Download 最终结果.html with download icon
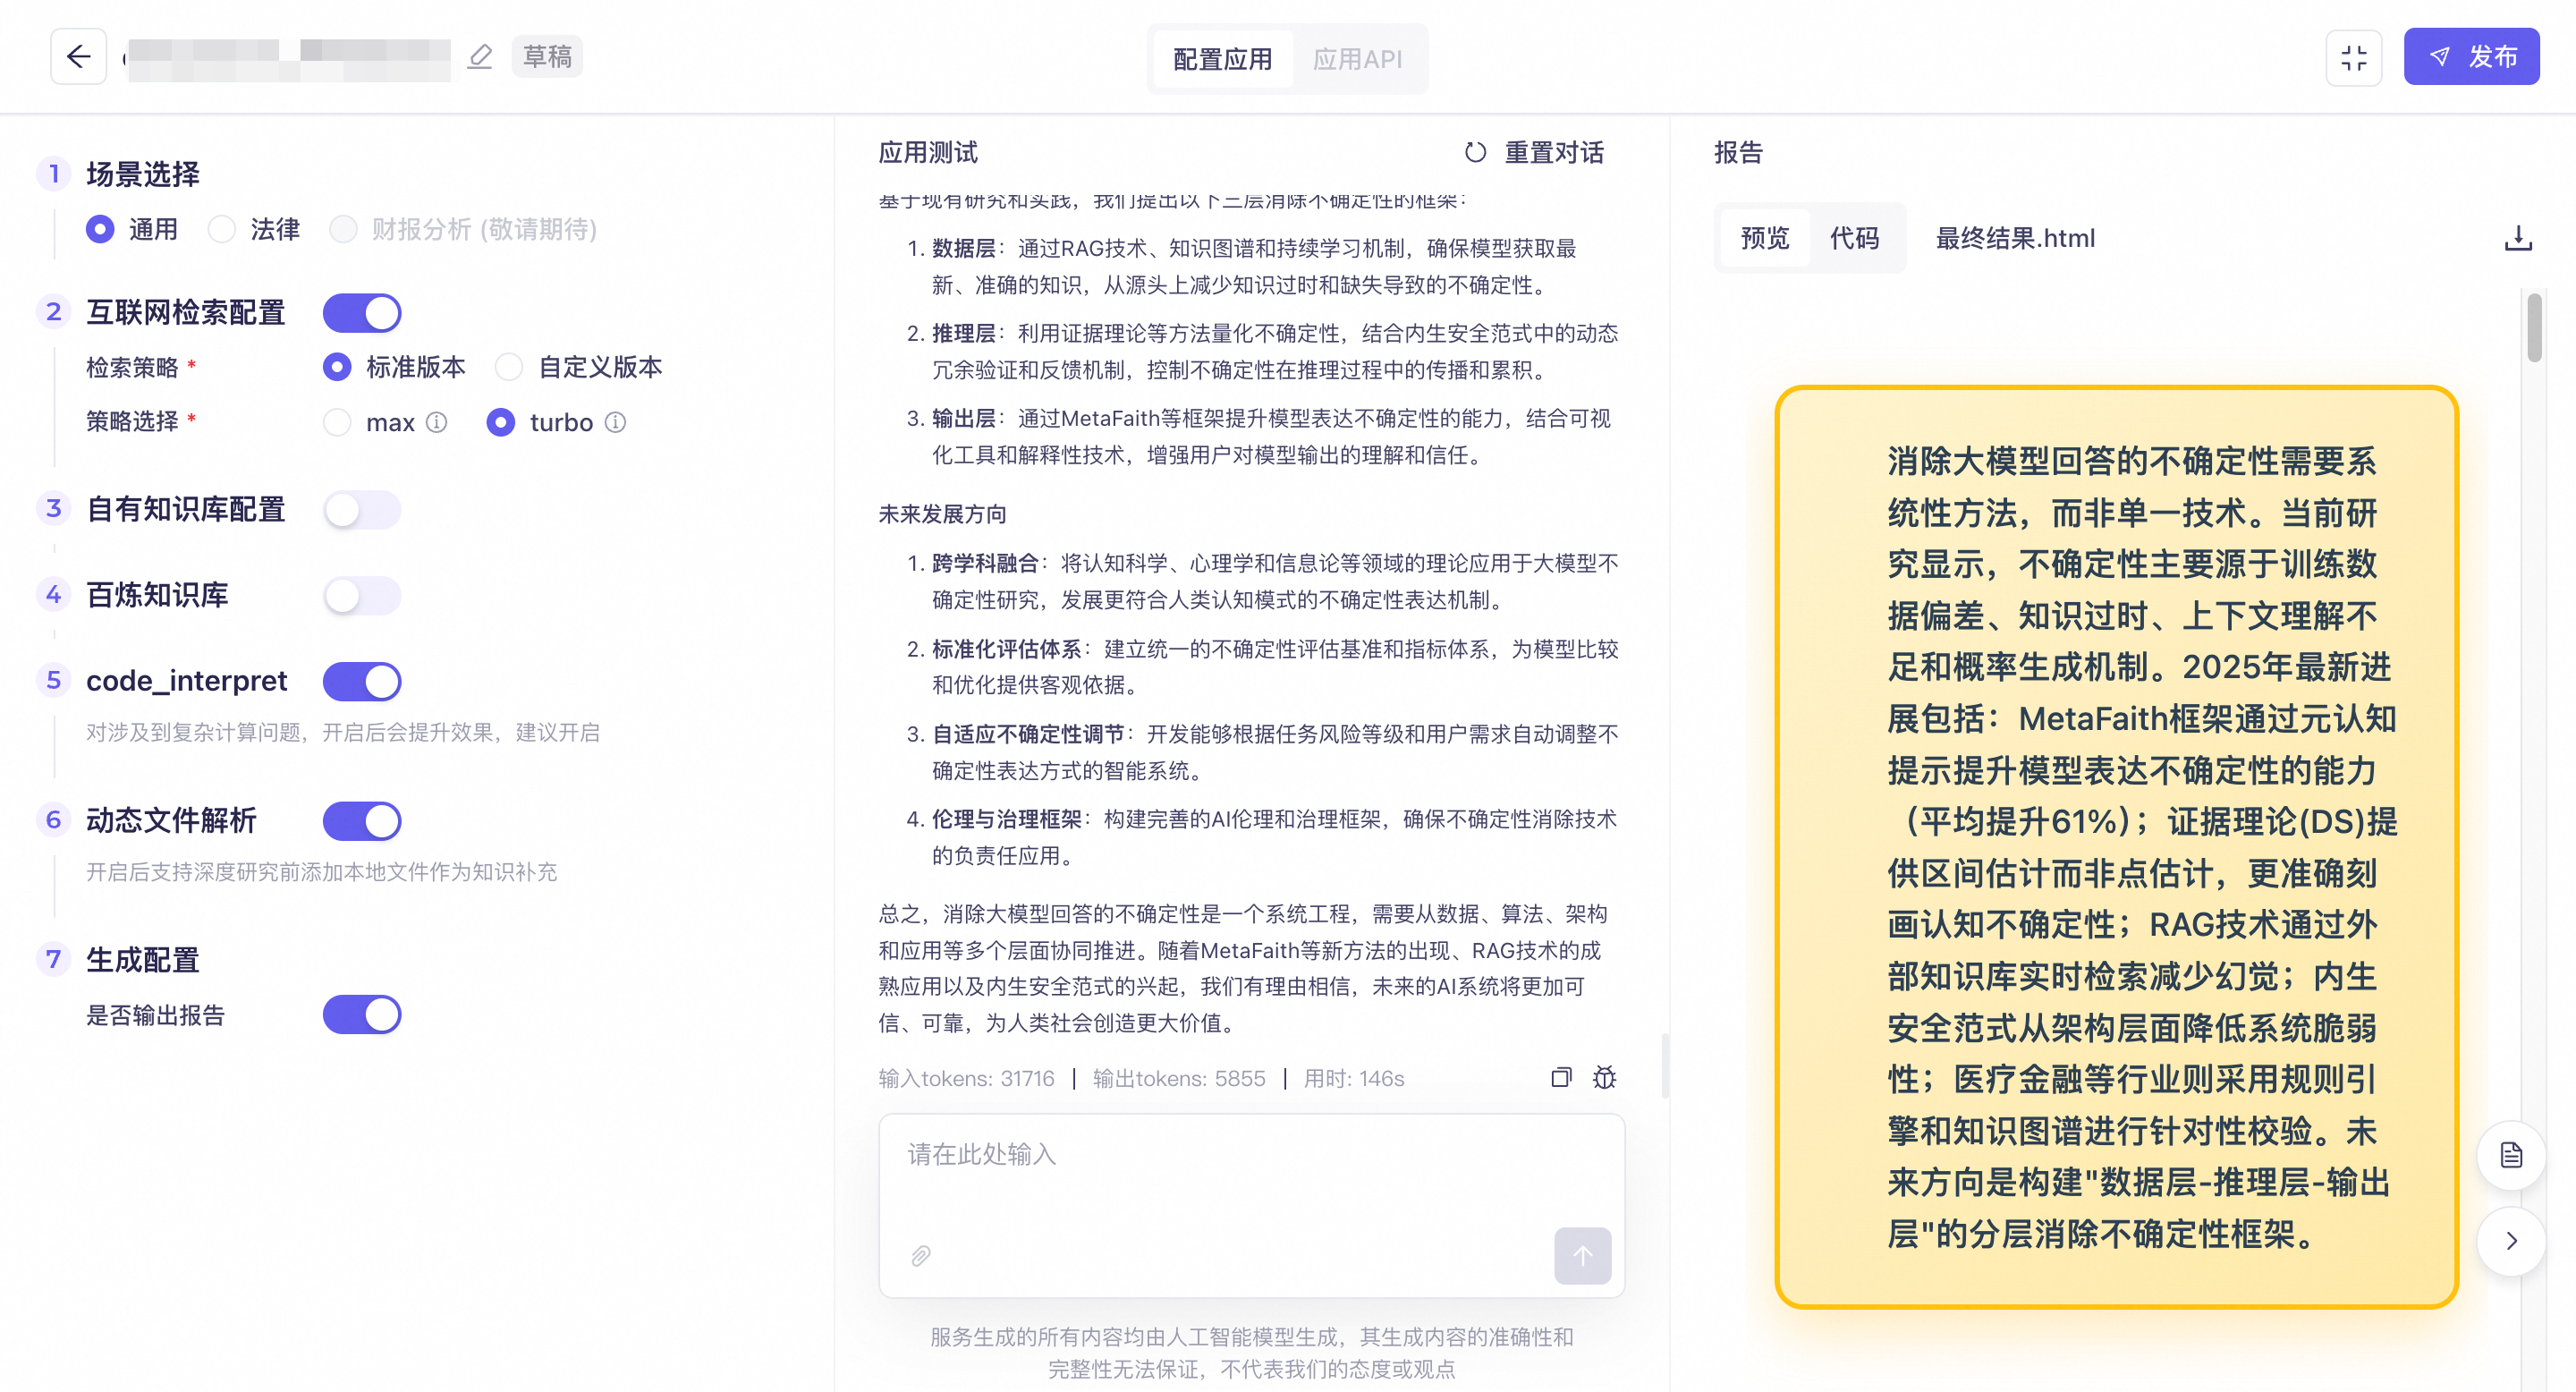The image size is (2576, 1392). pyautogui.click(x=2518, y=238)
